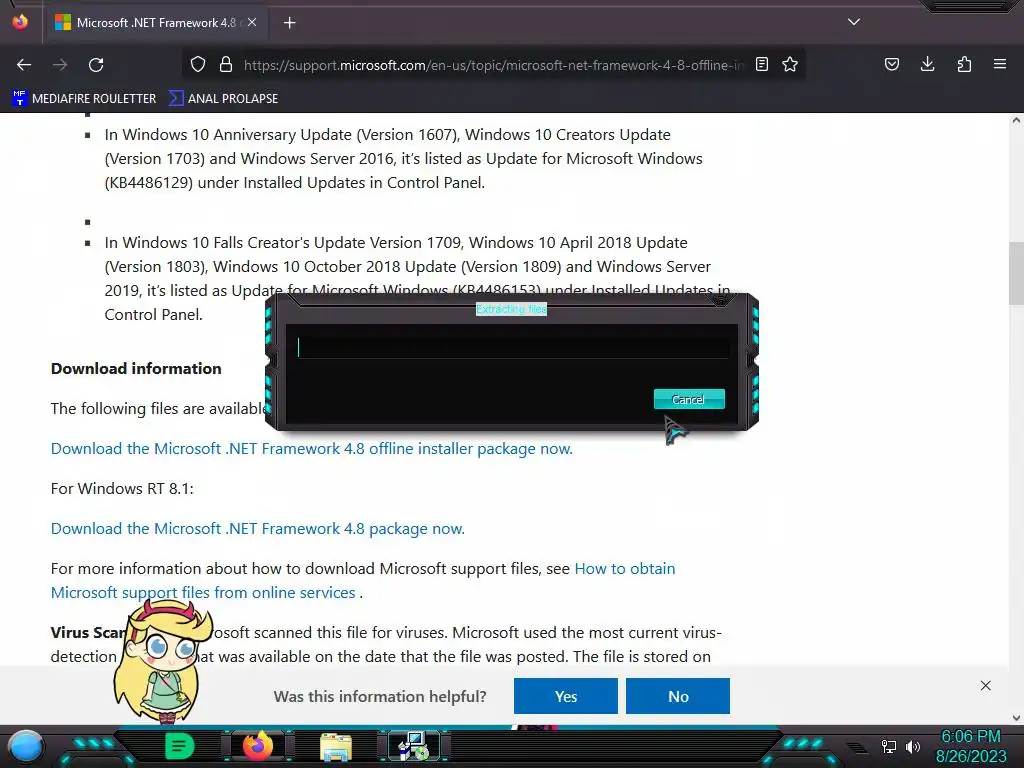Click the volume speaker icon in tray
1024x768 pixels.
(x=912, y=746)
